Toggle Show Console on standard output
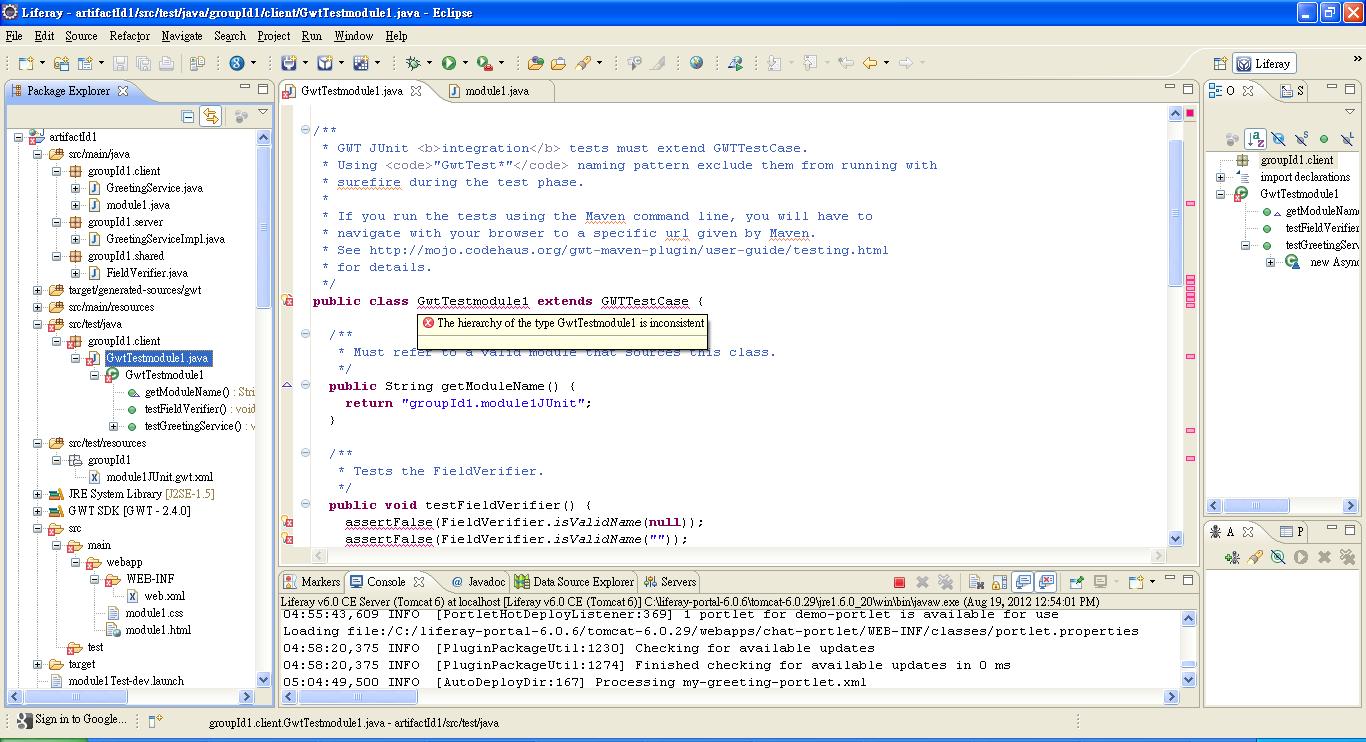The height and width of the screenshot is (742, 1366). tap(1023, 581)
